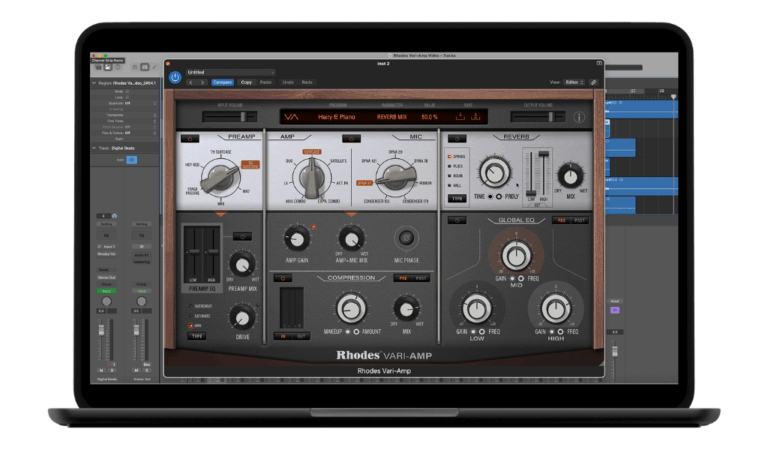Screen dimensions: 768x450
Task: Open the plugin link chain icon
Action: click(x=593, y=82)
